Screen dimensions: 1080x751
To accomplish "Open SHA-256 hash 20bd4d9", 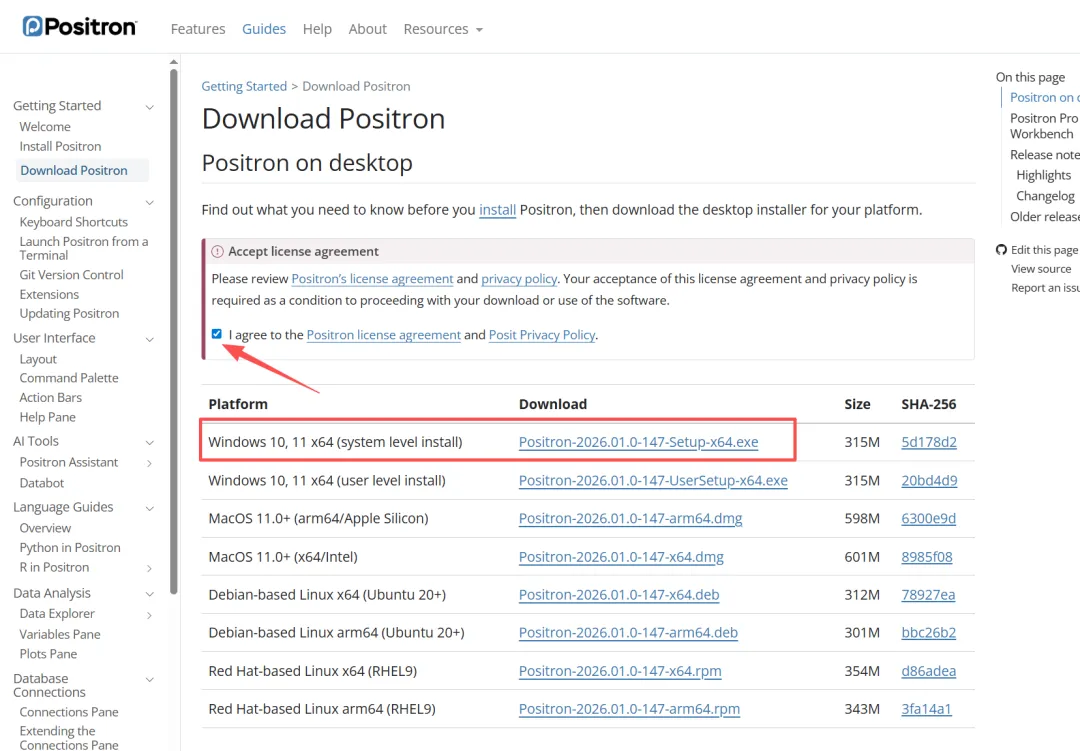I will pyautogui.click(x=929, y=480).
